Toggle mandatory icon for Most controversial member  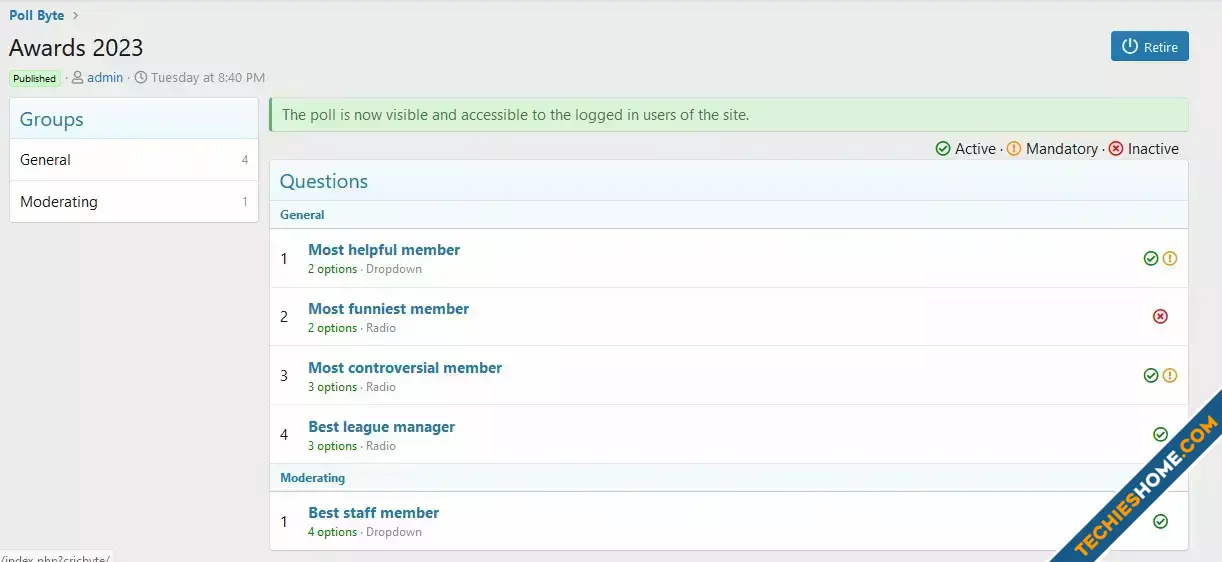1170,376
